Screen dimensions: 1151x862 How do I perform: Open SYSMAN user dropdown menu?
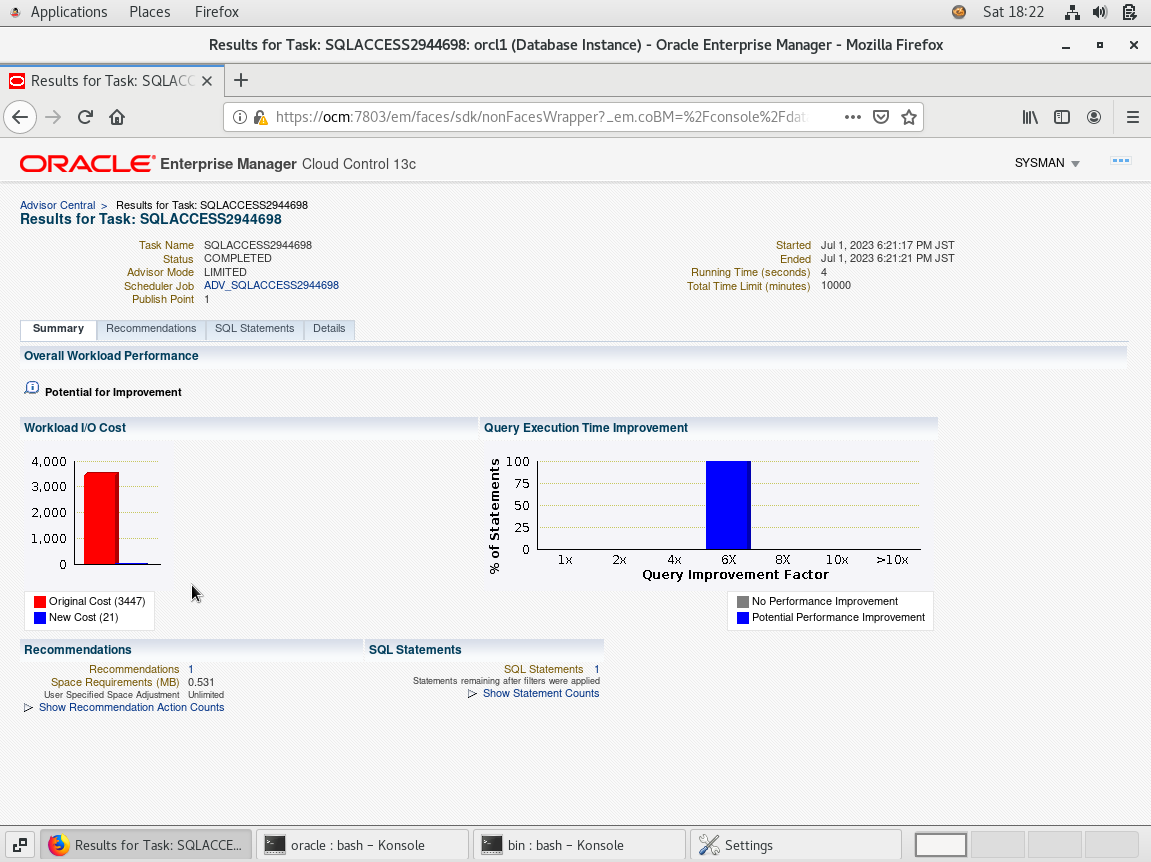coord(1047,163)
